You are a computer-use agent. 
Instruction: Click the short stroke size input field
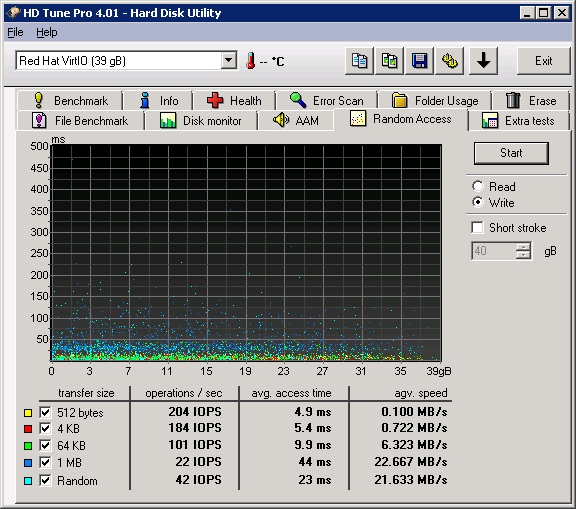click(494, 251)
